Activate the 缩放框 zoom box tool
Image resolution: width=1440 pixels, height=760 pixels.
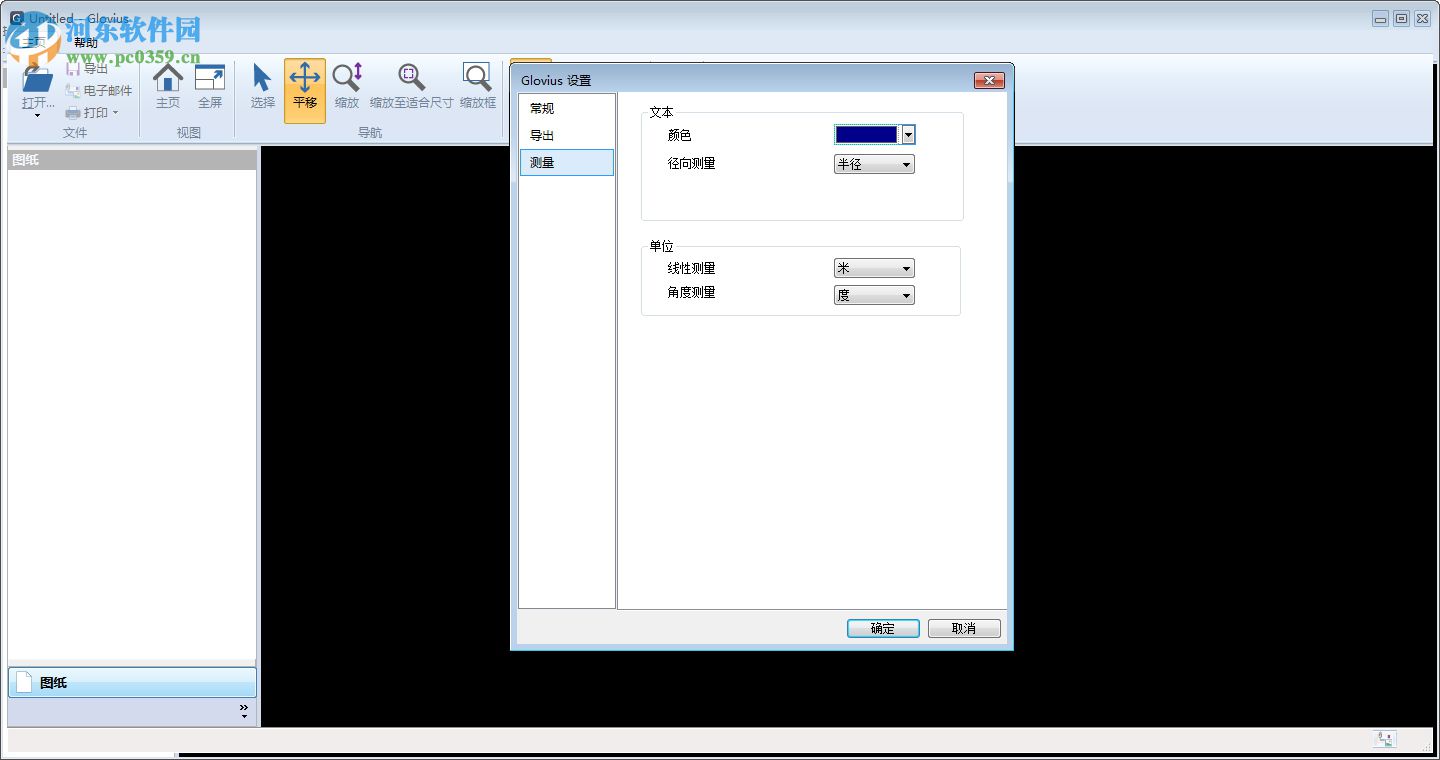477,90
